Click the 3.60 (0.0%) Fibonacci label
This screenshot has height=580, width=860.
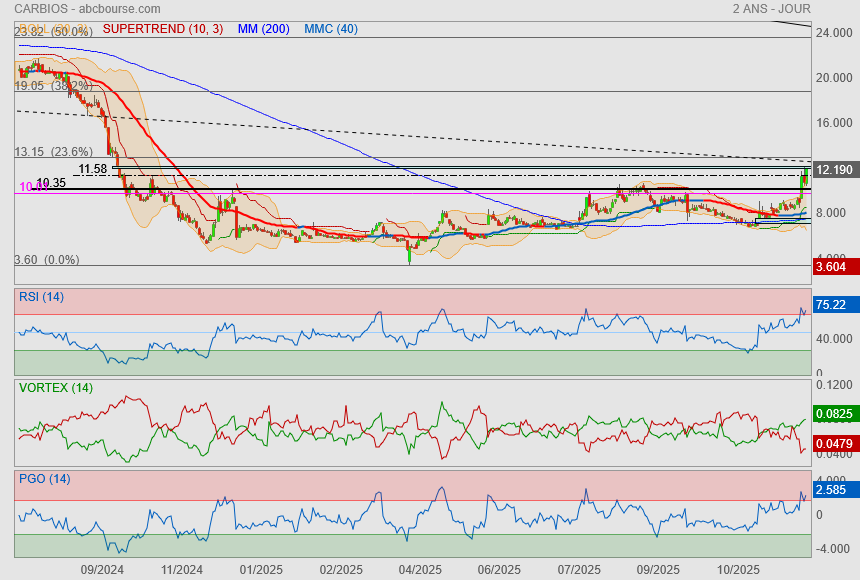(47, 260)
